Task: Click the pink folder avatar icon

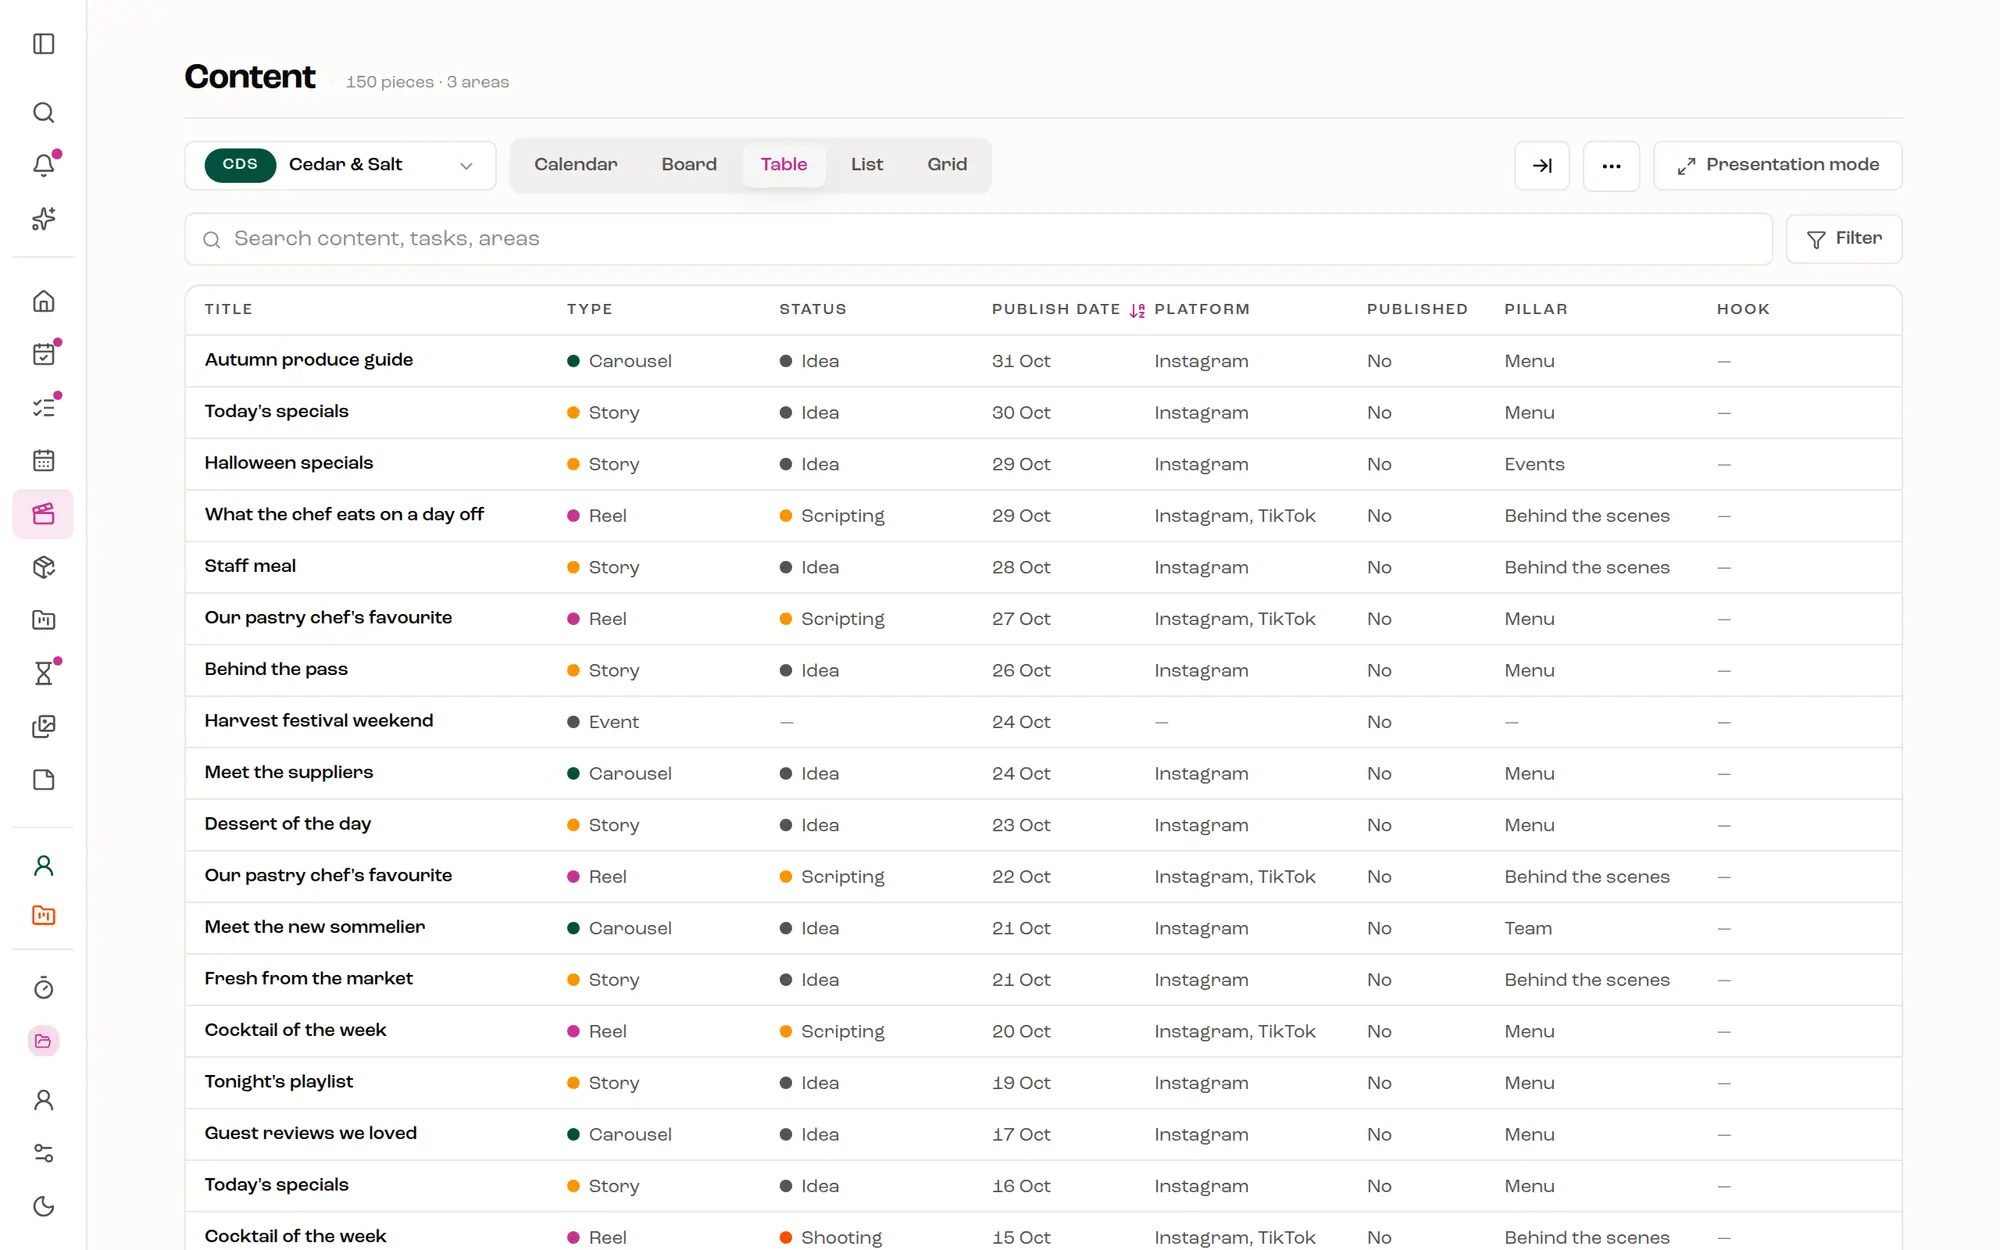Action: click(43, 1041)
